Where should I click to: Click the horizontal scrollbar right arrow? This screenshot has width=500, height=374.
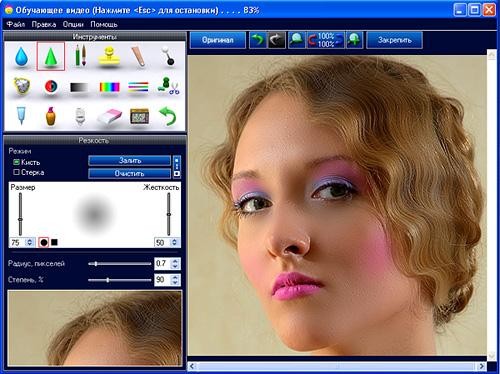[481, 366]
